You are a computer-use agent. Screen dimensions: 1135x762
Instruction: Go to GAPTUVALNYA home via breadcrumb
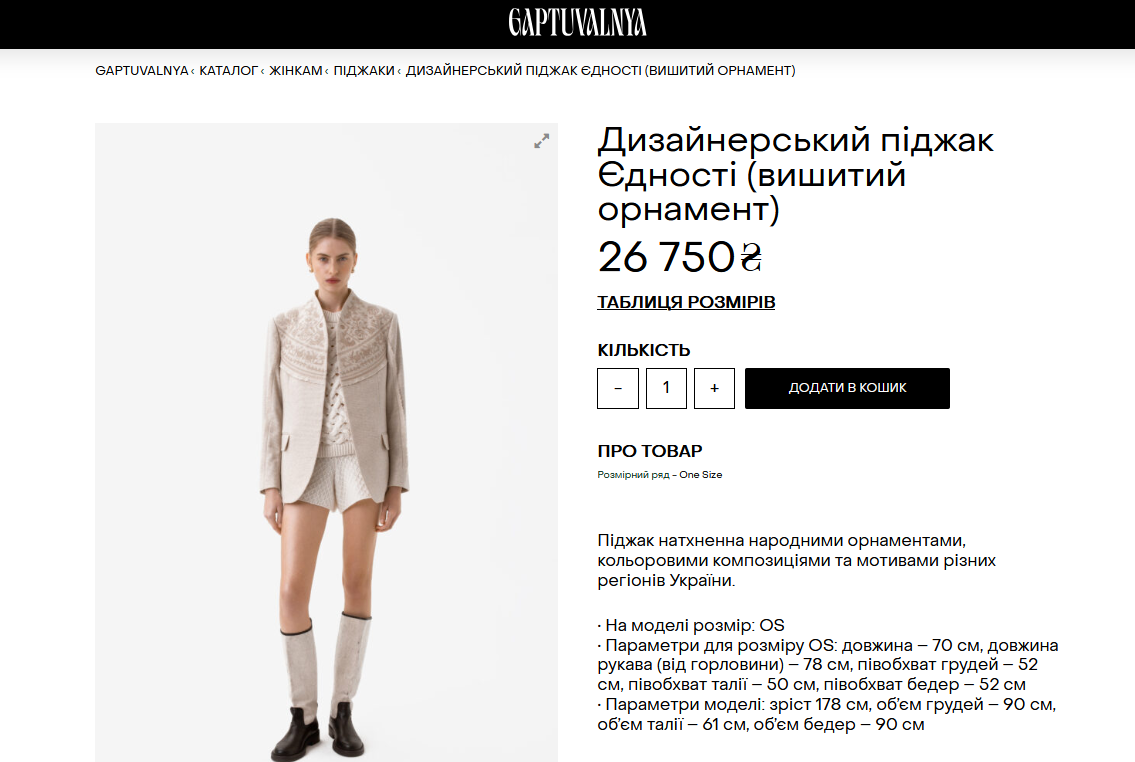tap(142, 70)
